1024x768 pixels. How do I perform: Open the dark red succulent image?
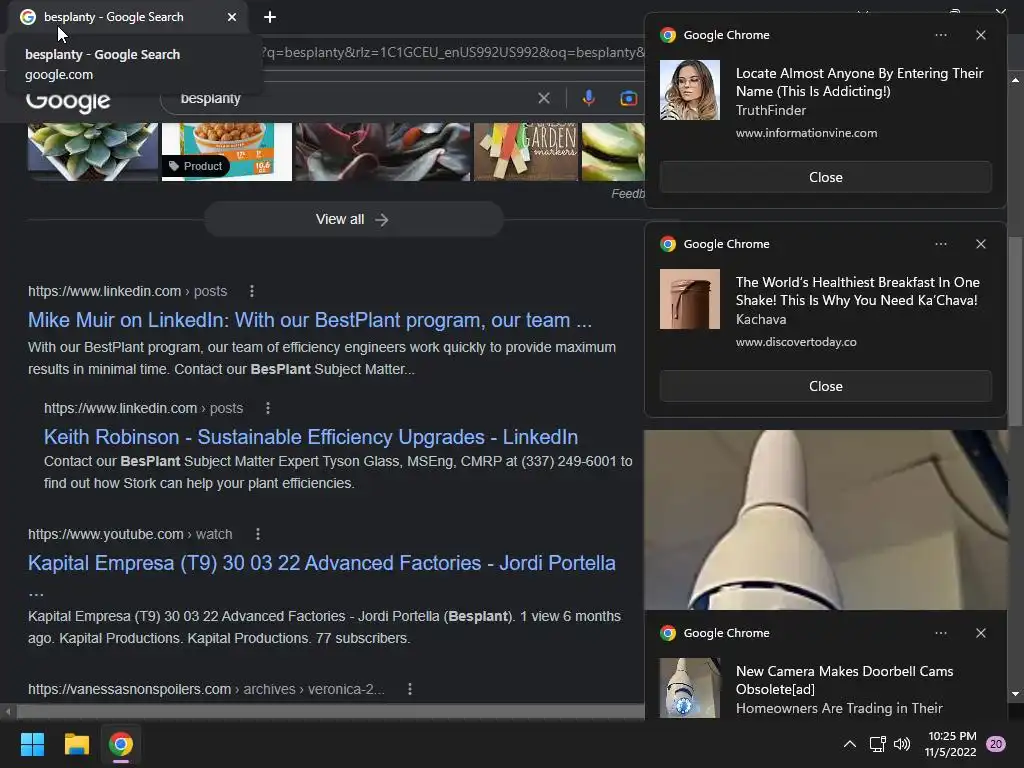[x=382, y=152]
